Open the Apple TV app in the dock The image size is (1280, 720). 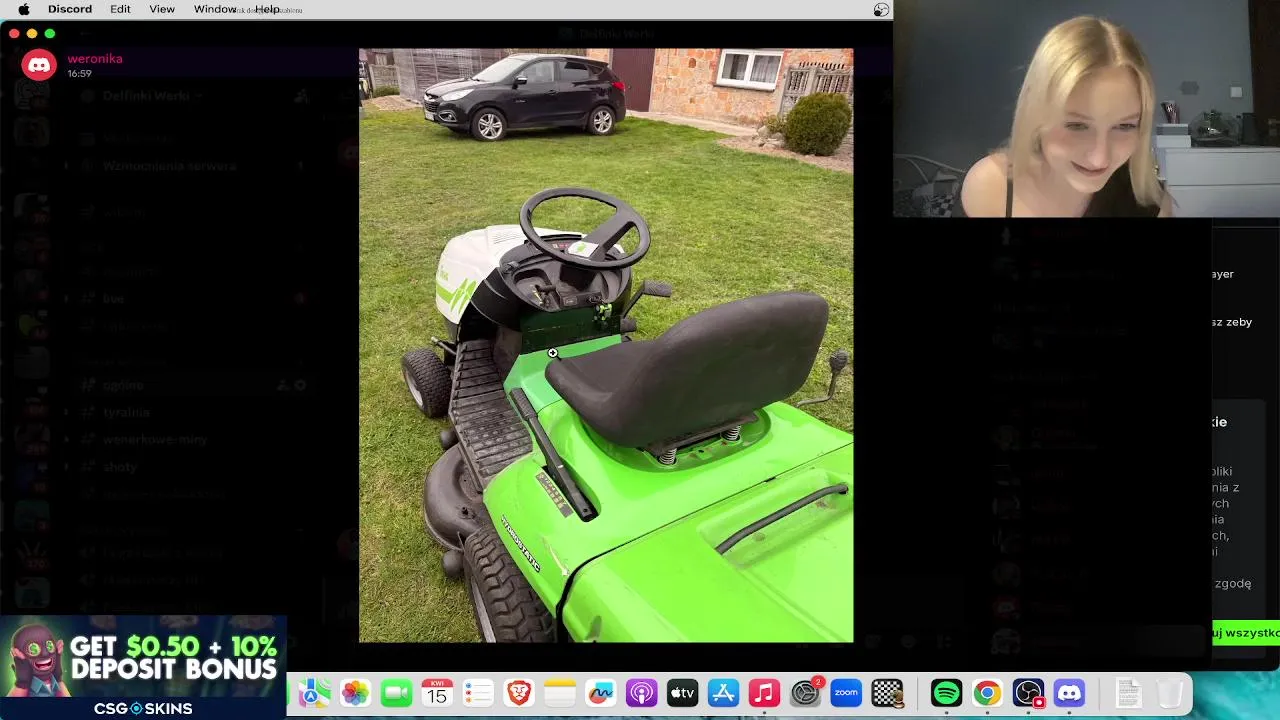pyautogui.click(x=682, y=693)
